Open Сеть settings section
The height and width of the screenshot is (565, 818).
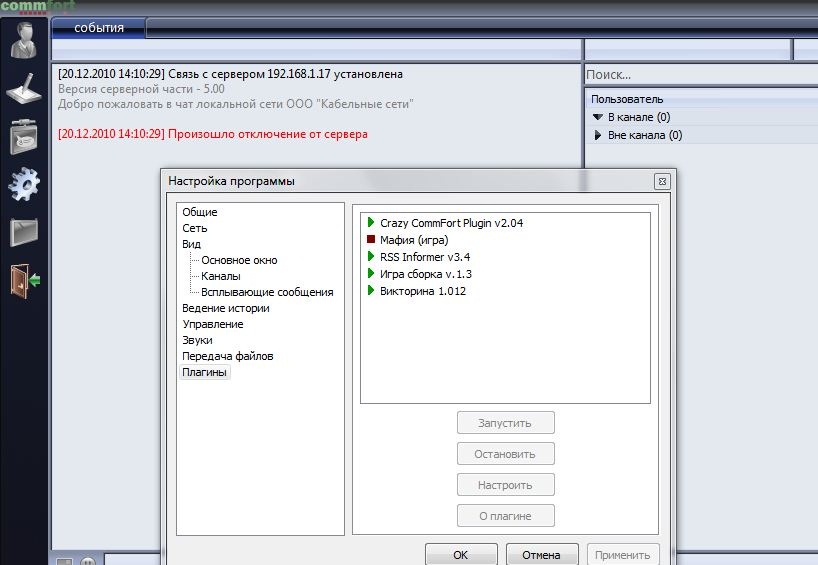195,228
